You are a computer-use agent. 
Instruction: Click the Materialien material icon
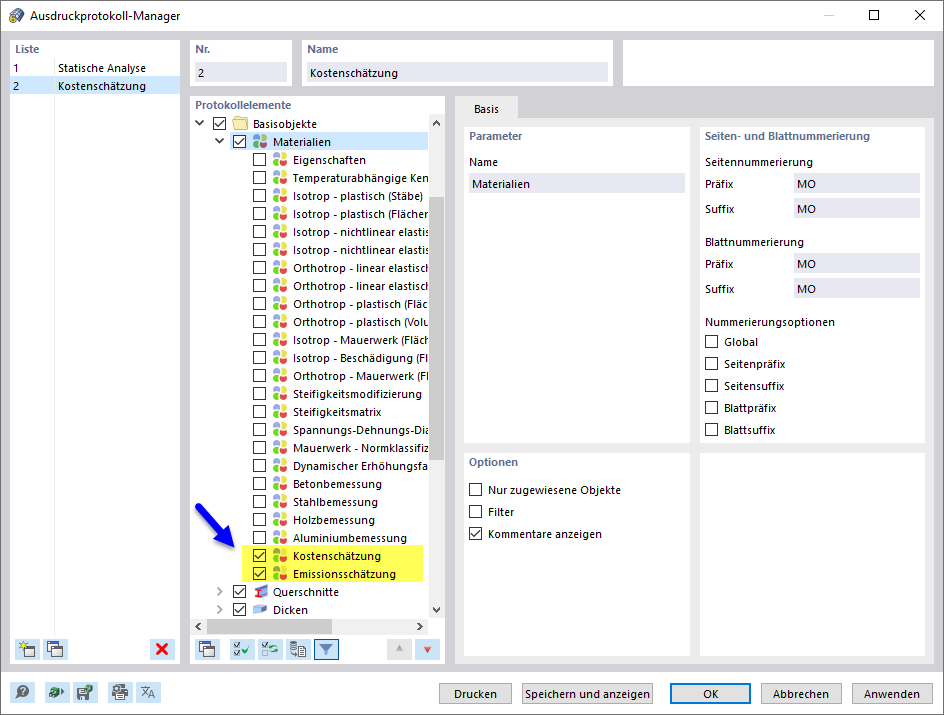click(x=260, y=141)
